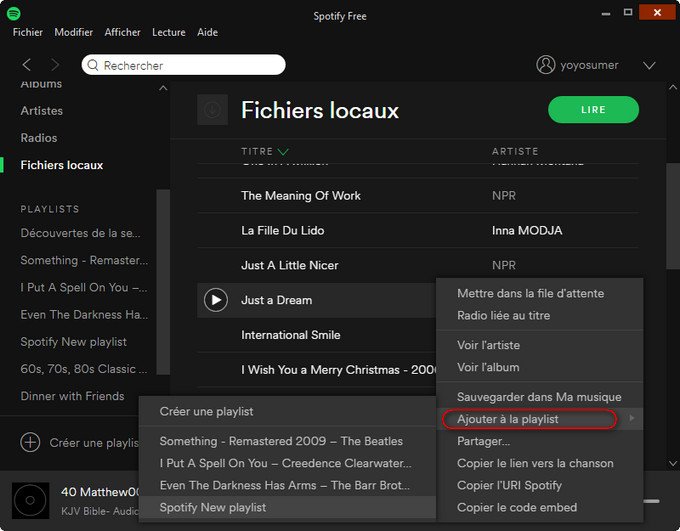Click the user profile avatar icon

[x=545, y=65]
